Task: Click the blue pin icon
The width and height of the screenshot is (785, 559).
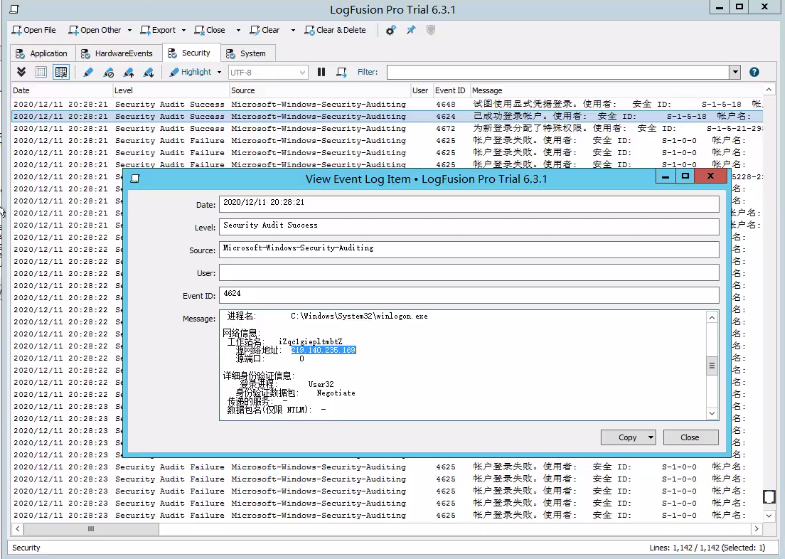Action: [410, 30]
